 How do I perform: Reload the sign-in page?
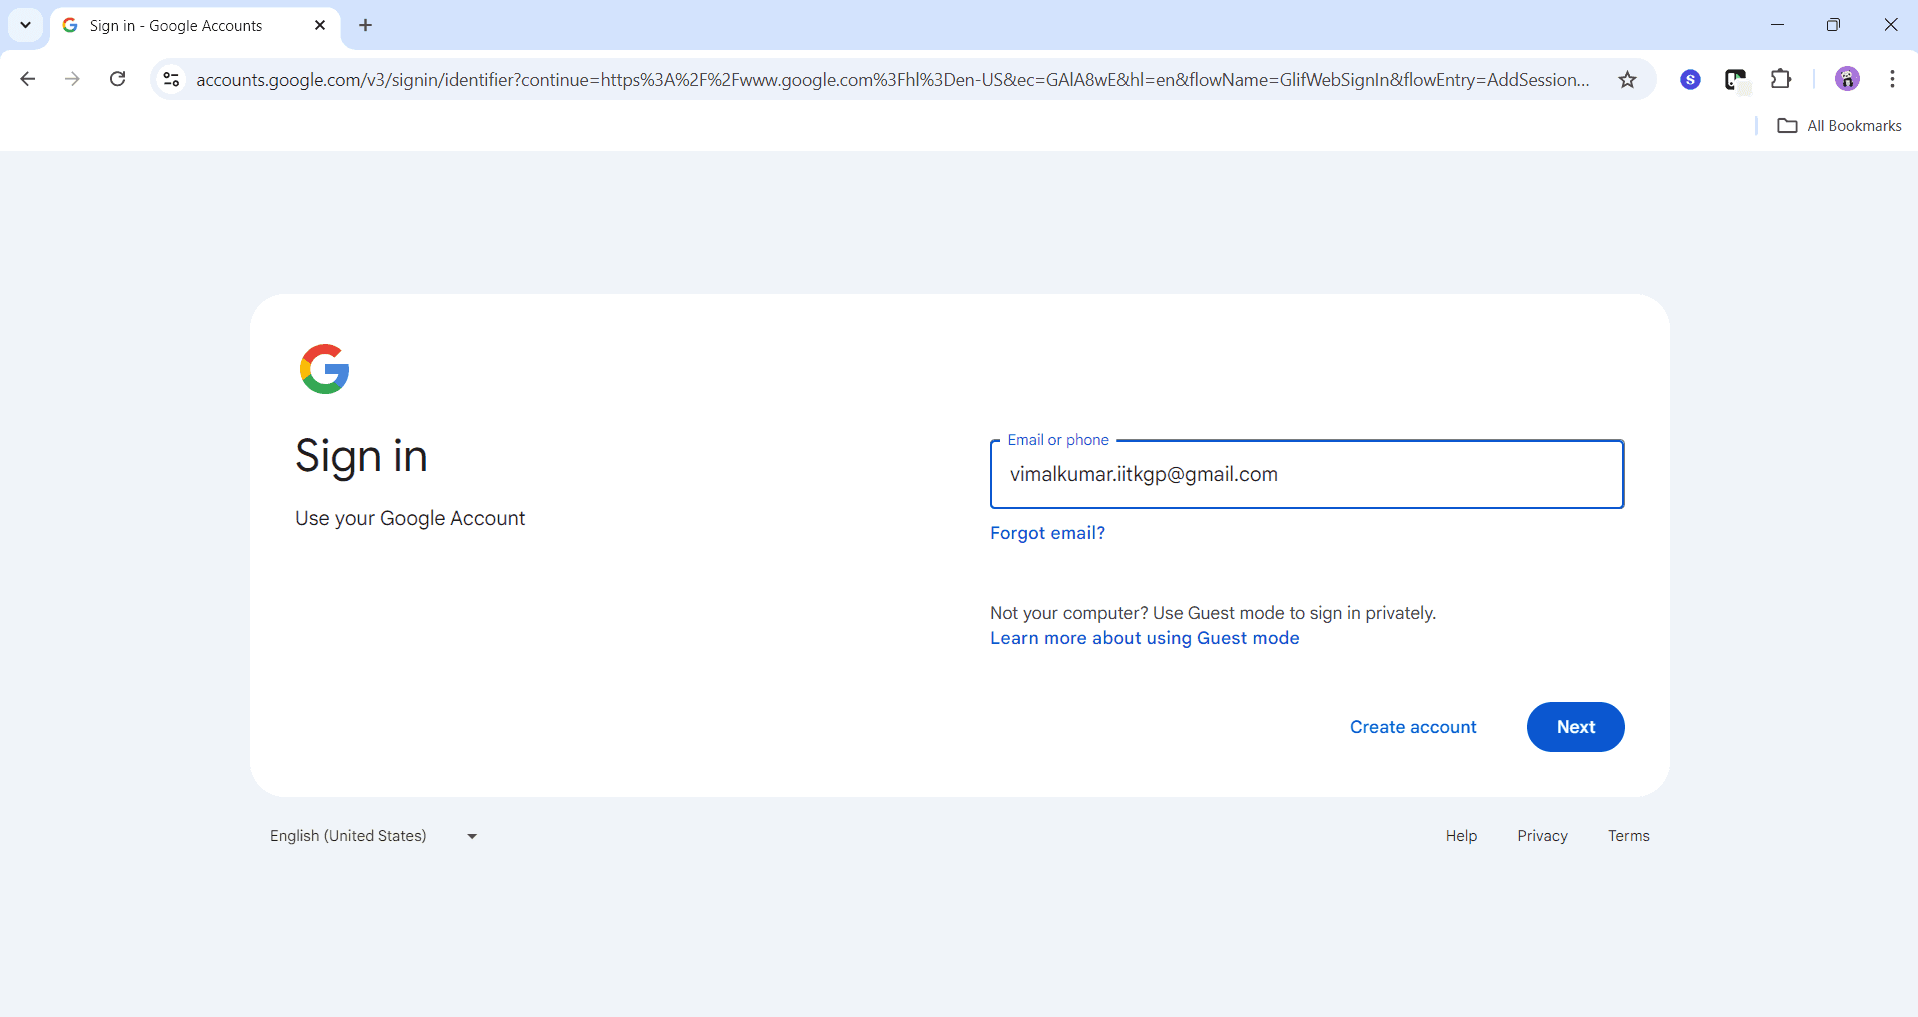pyautogui.click(x=117, y=79)
